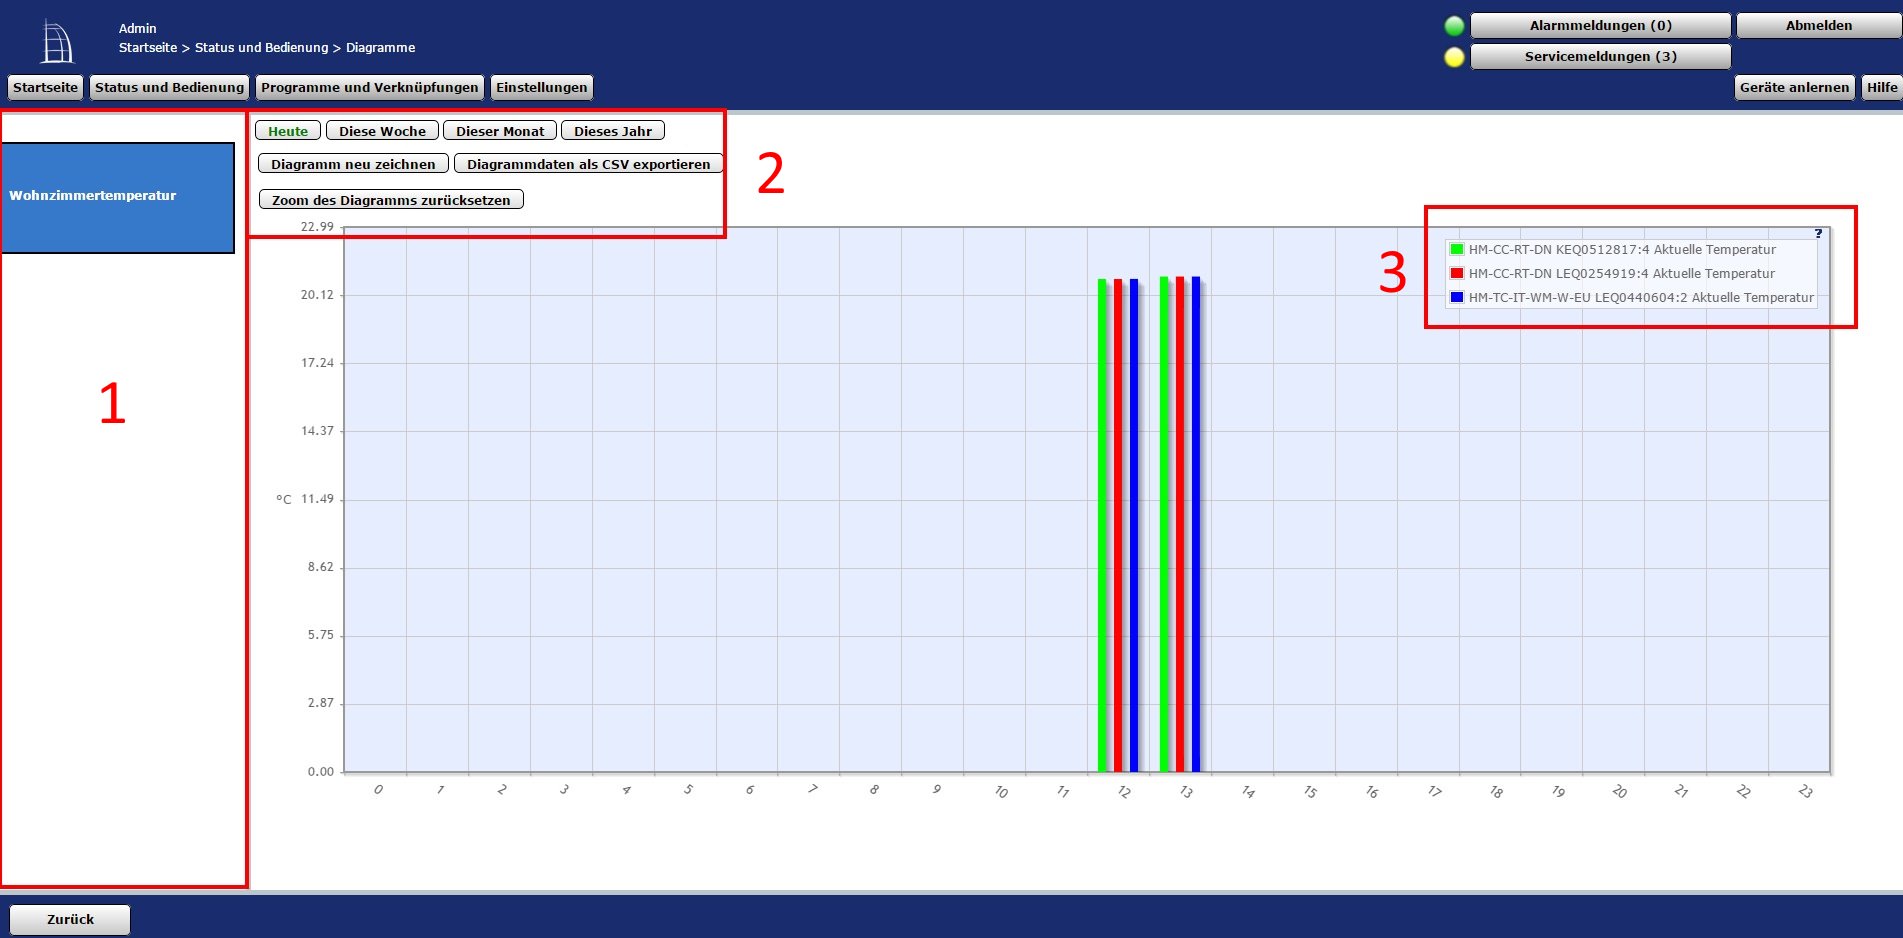The width and height of the screenshot is (1903, 938).
Task: Export Diagrammdaten als CSV
Action: tap(588, 164)
